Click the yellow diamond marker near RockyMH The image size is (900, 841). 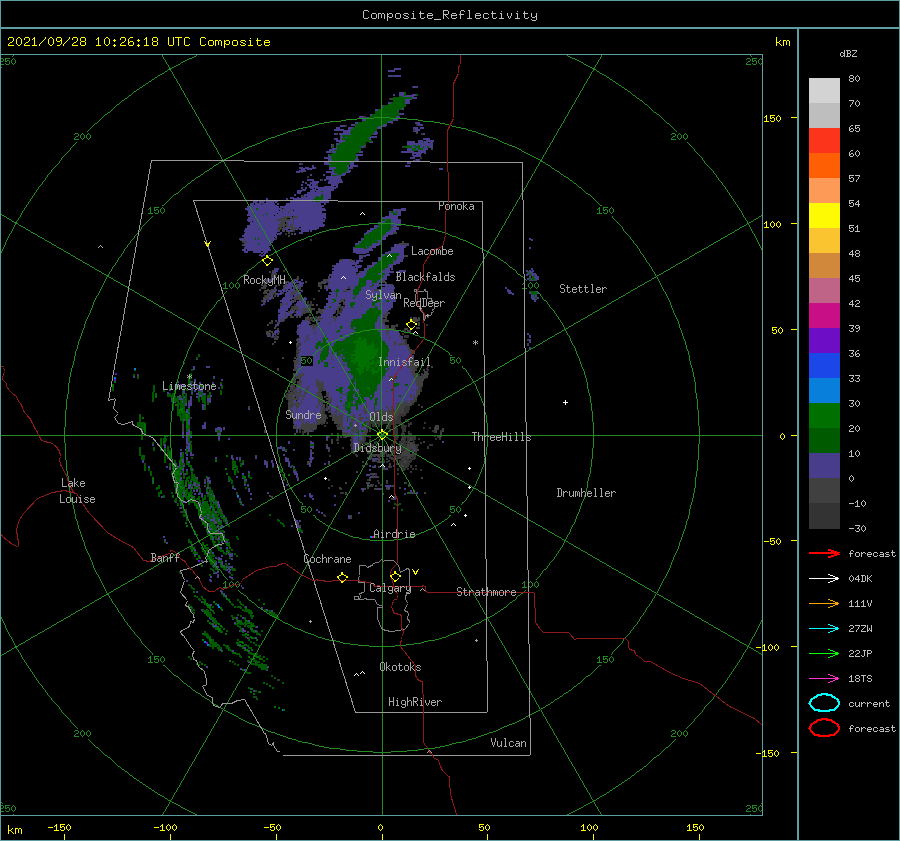pos(267,261)
